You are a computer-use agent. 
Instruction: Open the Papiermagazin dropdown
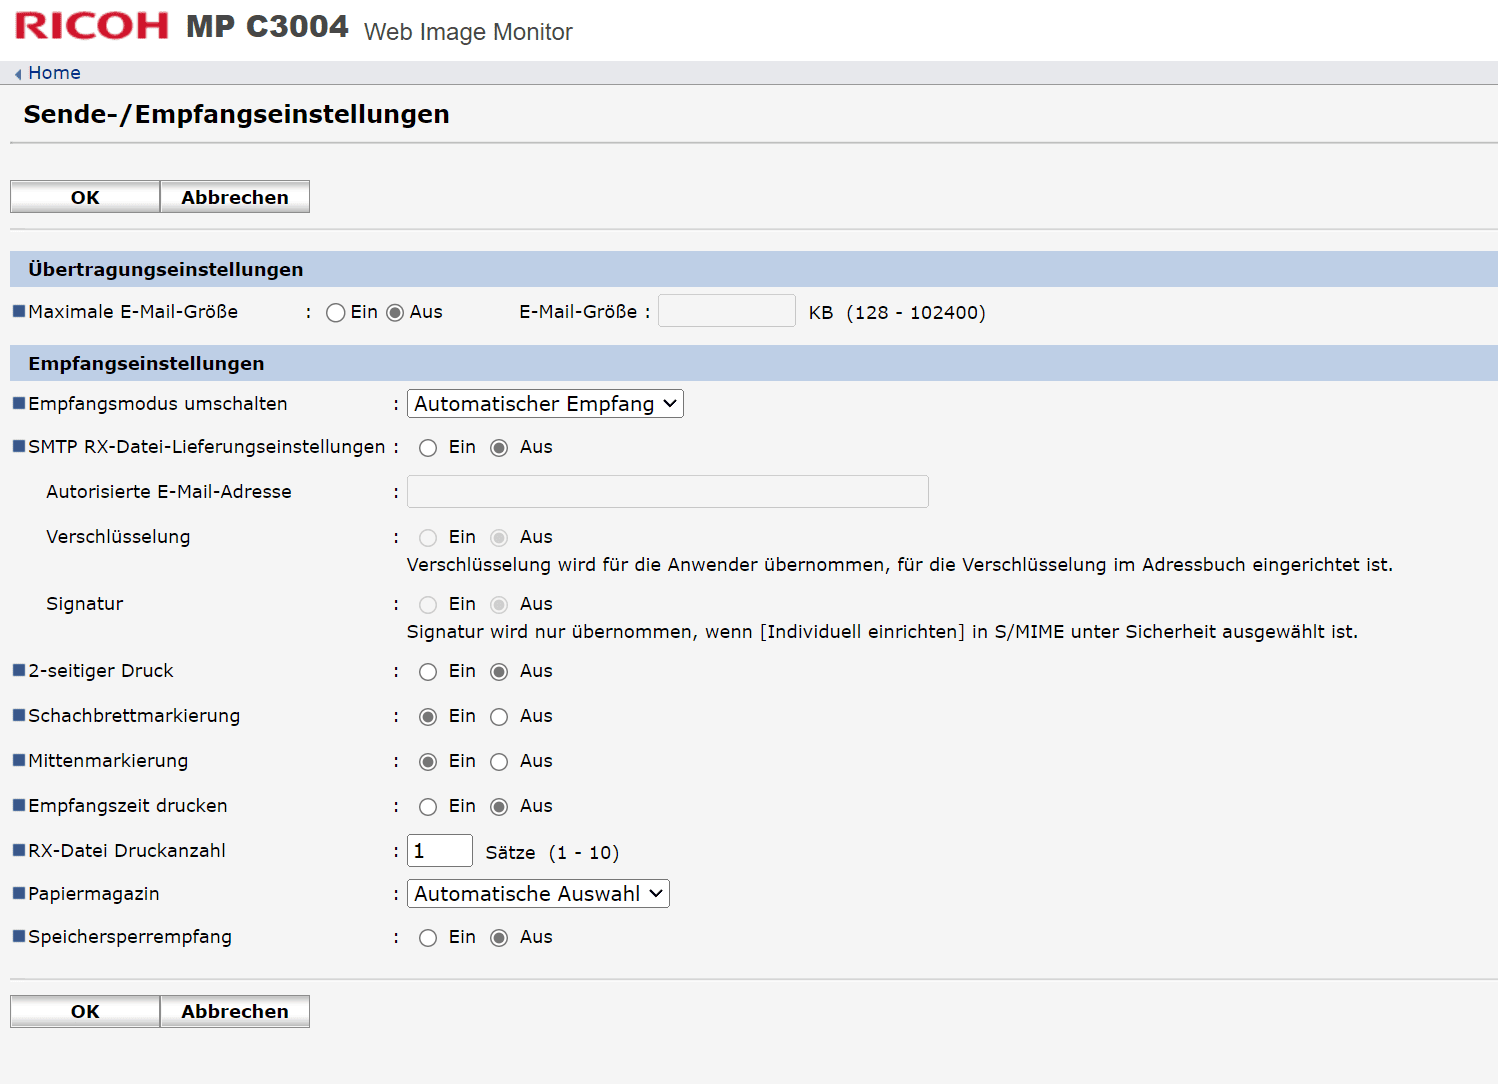(538, 894)
